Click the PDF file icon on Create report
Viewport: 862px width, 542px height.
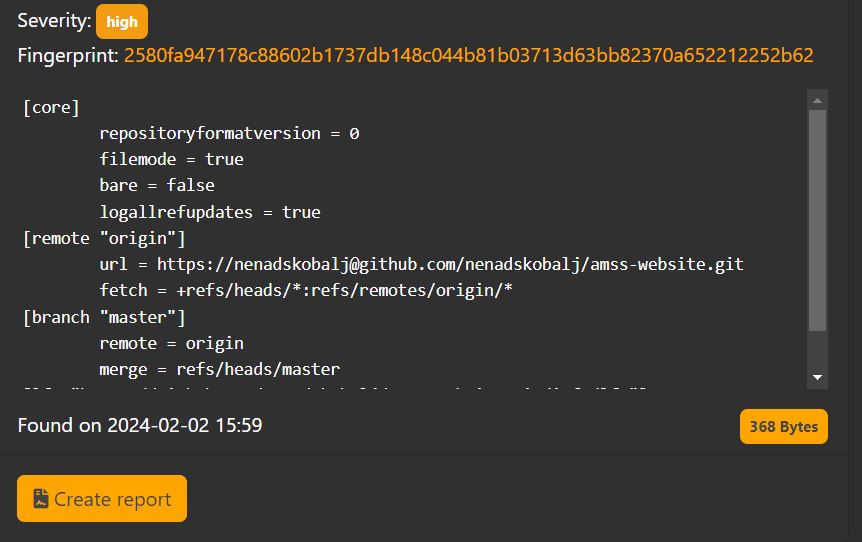(x=41, y=499)
